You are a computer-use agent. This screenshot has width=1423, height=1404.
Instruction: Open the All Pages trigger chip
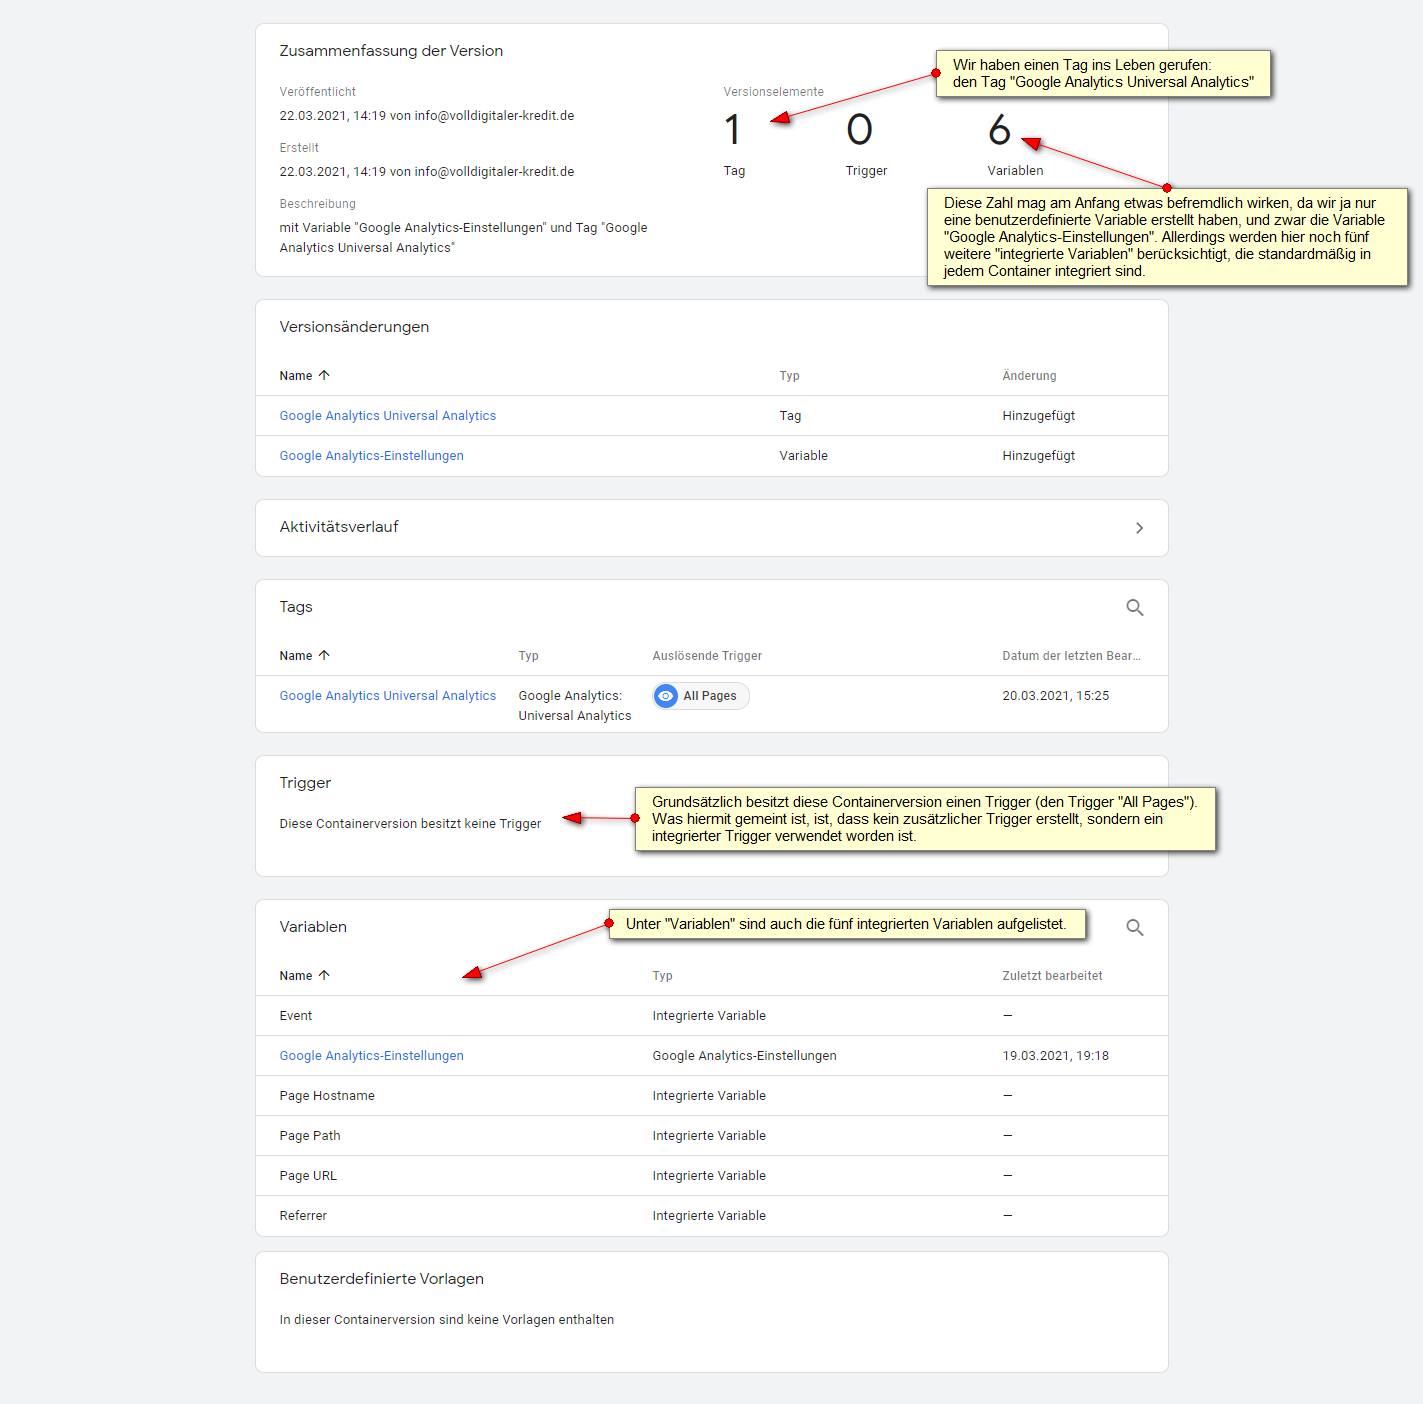(701, 696)
